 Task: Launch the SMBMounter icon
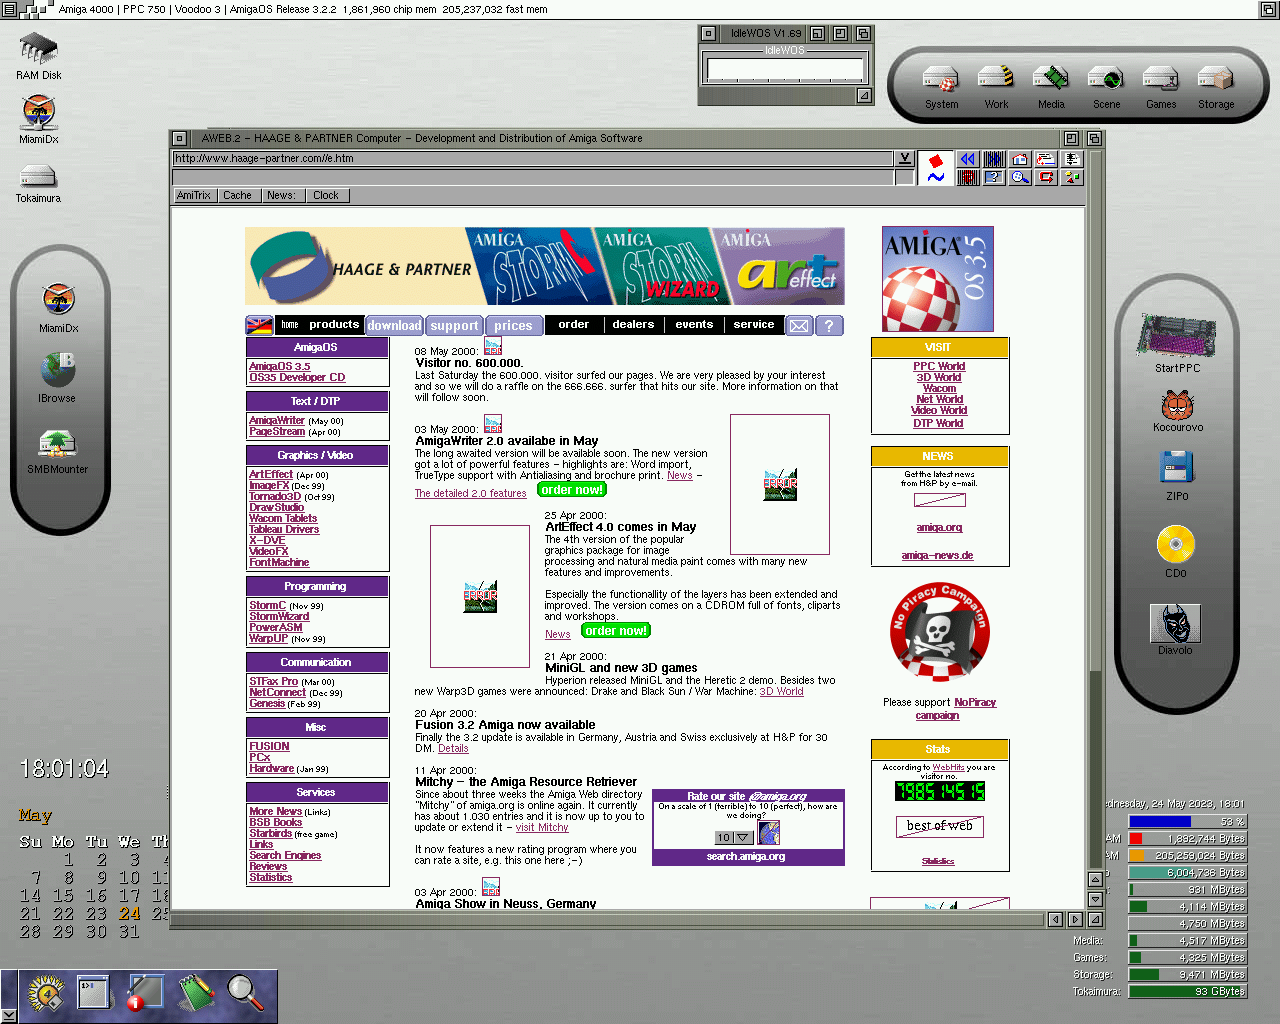tap(57, 443)
